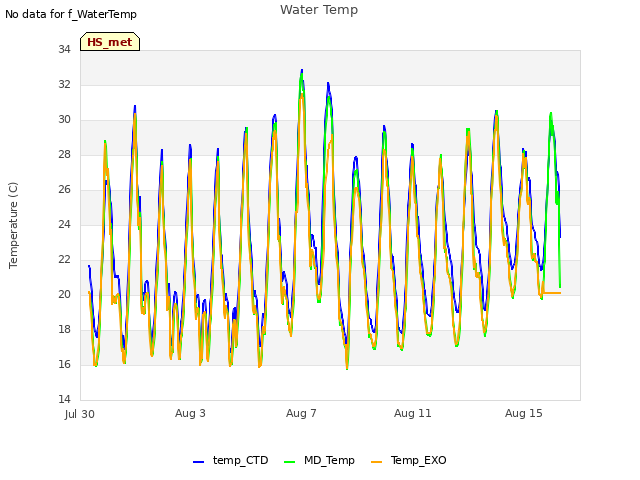Image resolution: width=640 pixels, height=480 pixels.
Task: Select the Water Temp chart title
Action: (x=319, y=10)
